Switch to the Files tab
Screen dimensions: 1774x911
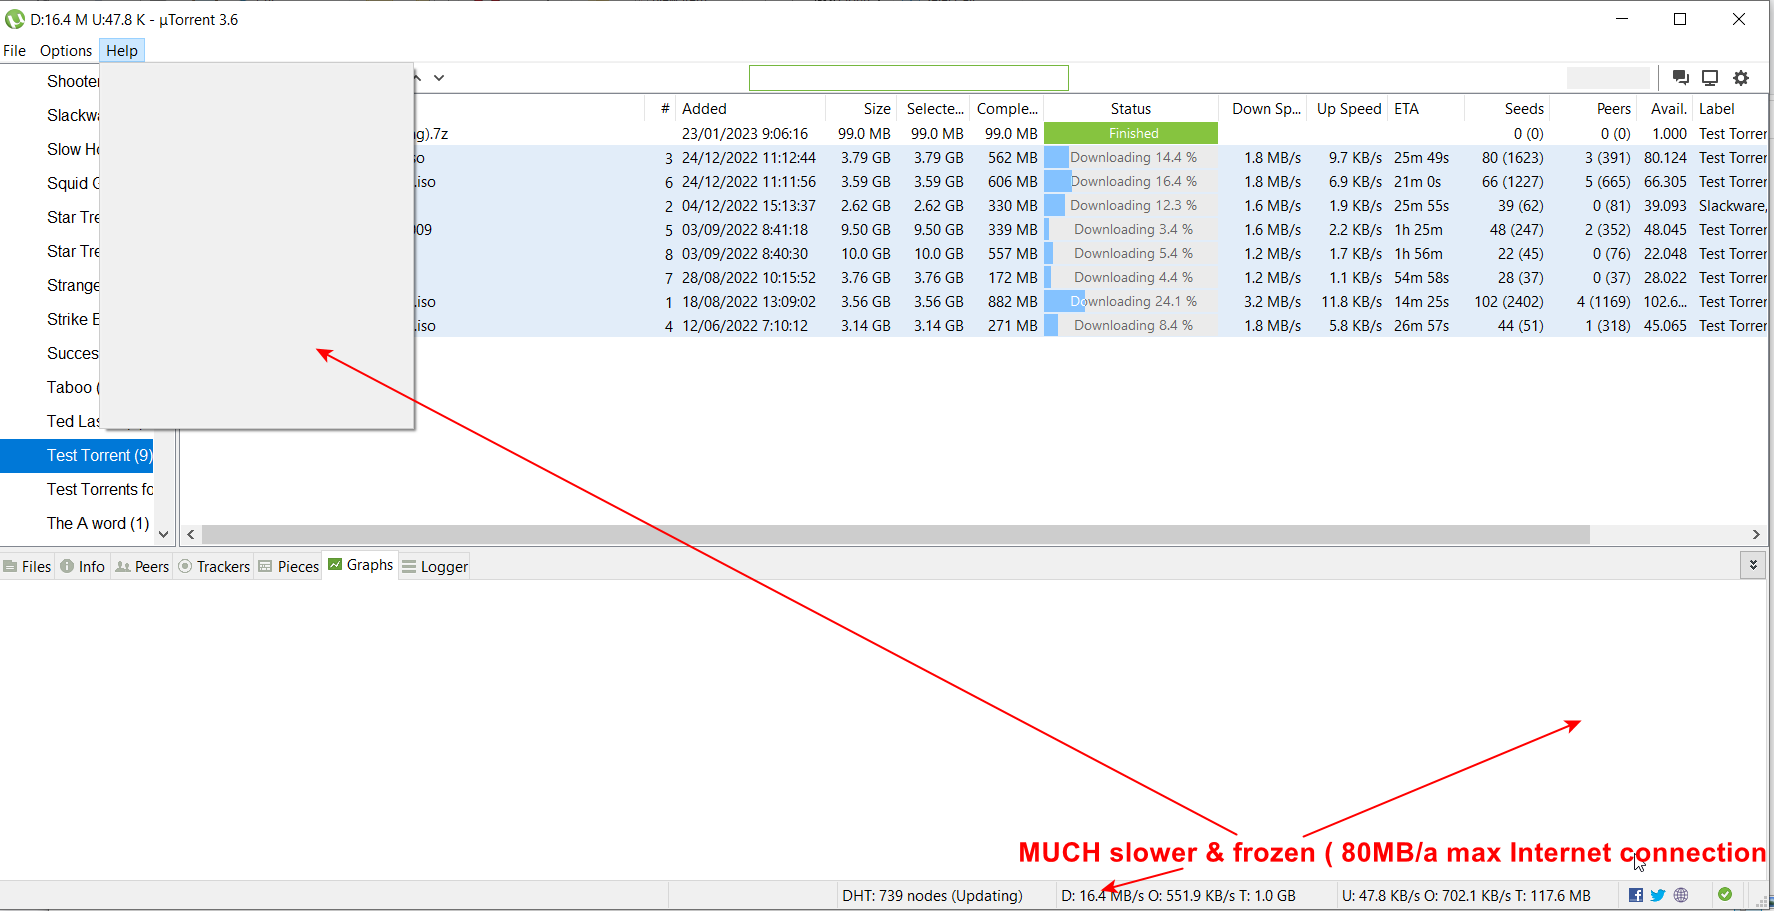pos(27,566)
